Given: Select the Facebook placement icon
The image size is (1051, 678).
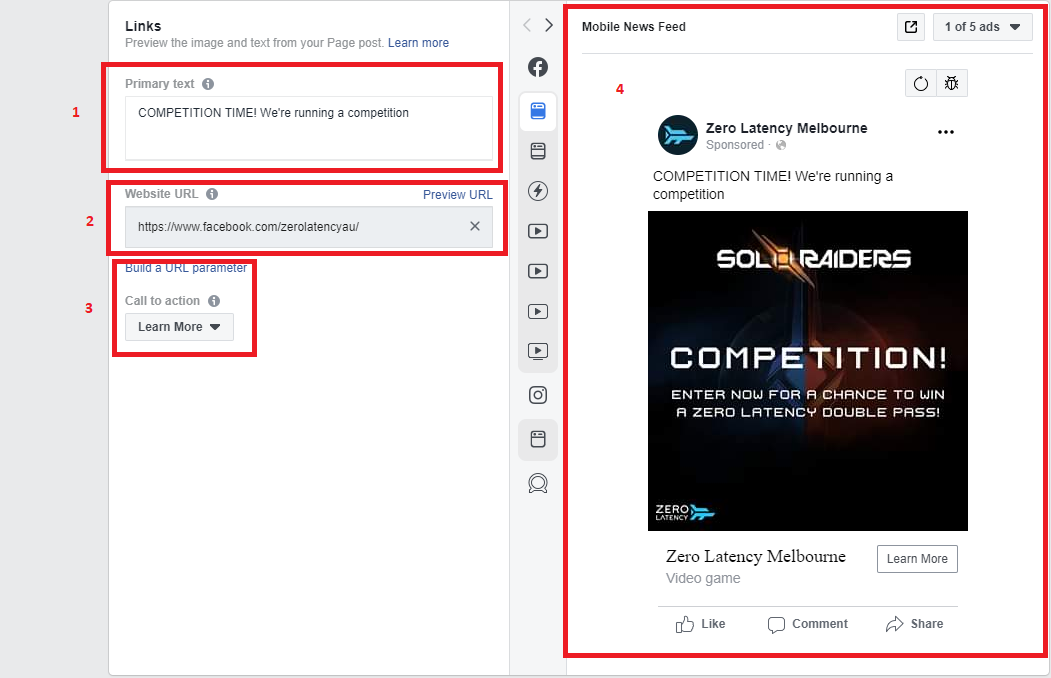Looking at the screenshot, I should (538, 67).
